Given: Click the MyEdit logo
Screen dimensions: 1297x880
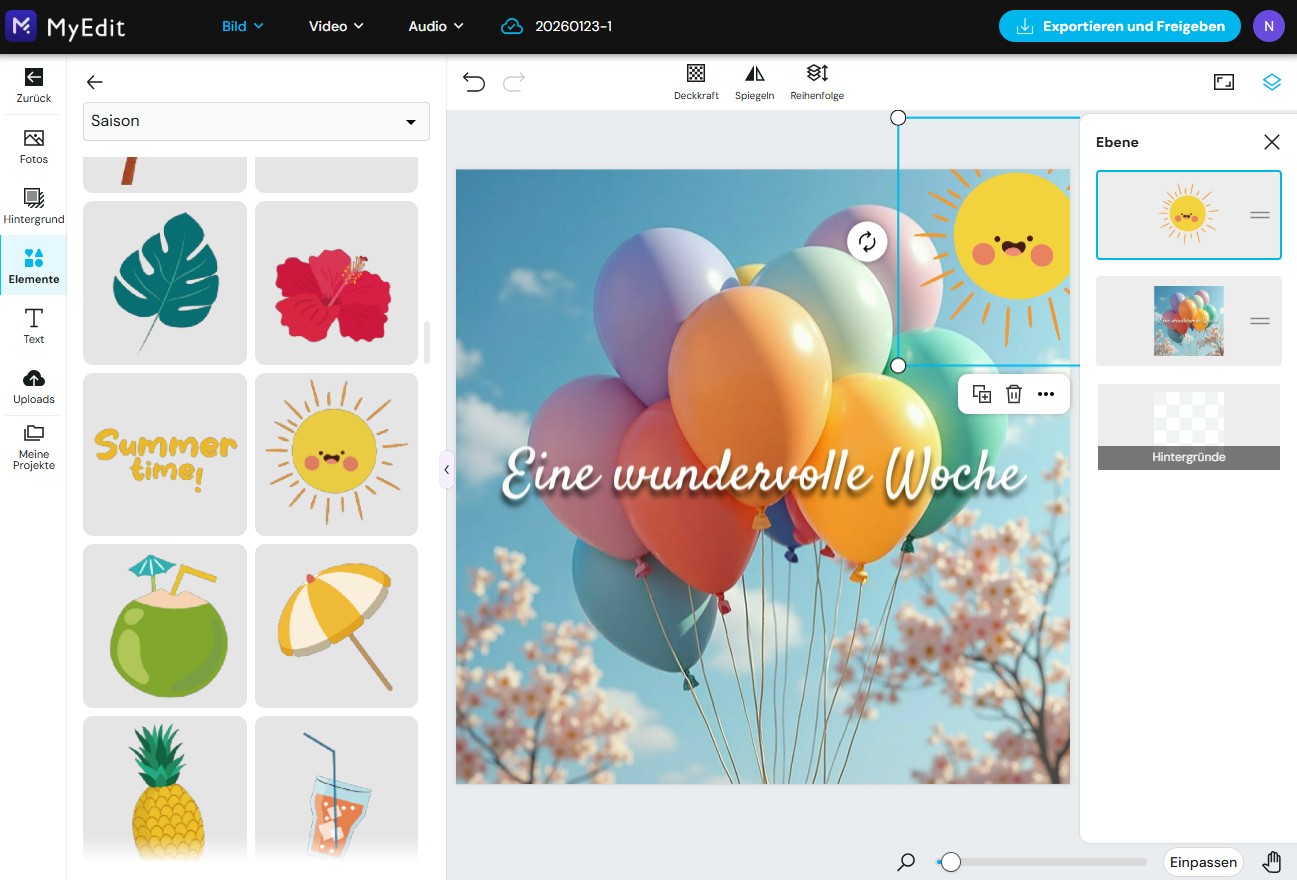Looking at the screenshot, I should point(65,26).
